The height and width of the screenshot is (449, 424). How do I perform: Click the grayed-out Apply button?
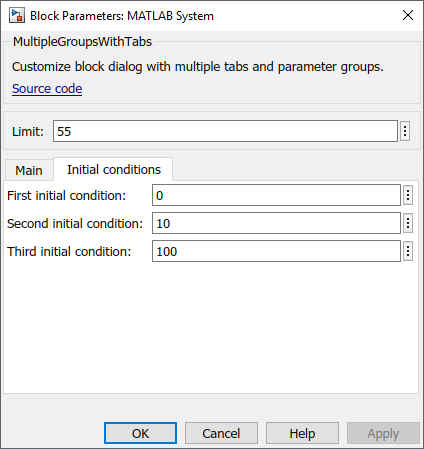point(383,433)
